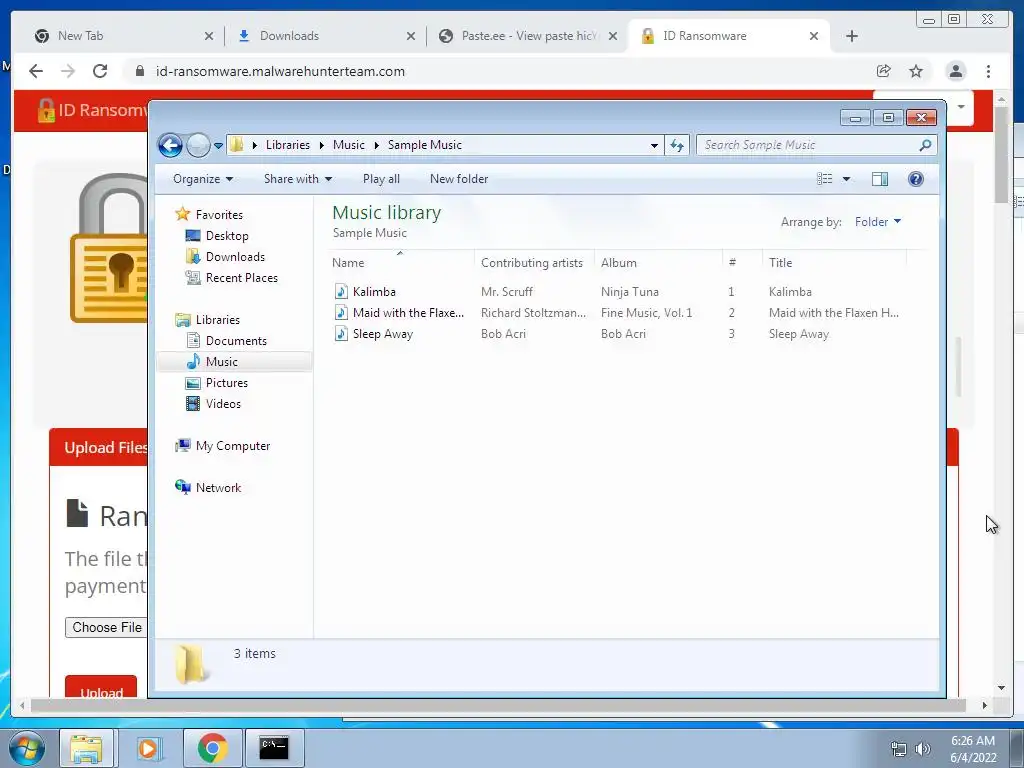Click the share page icon in Chrome
Screen dimensions: 1024x768
884,71
